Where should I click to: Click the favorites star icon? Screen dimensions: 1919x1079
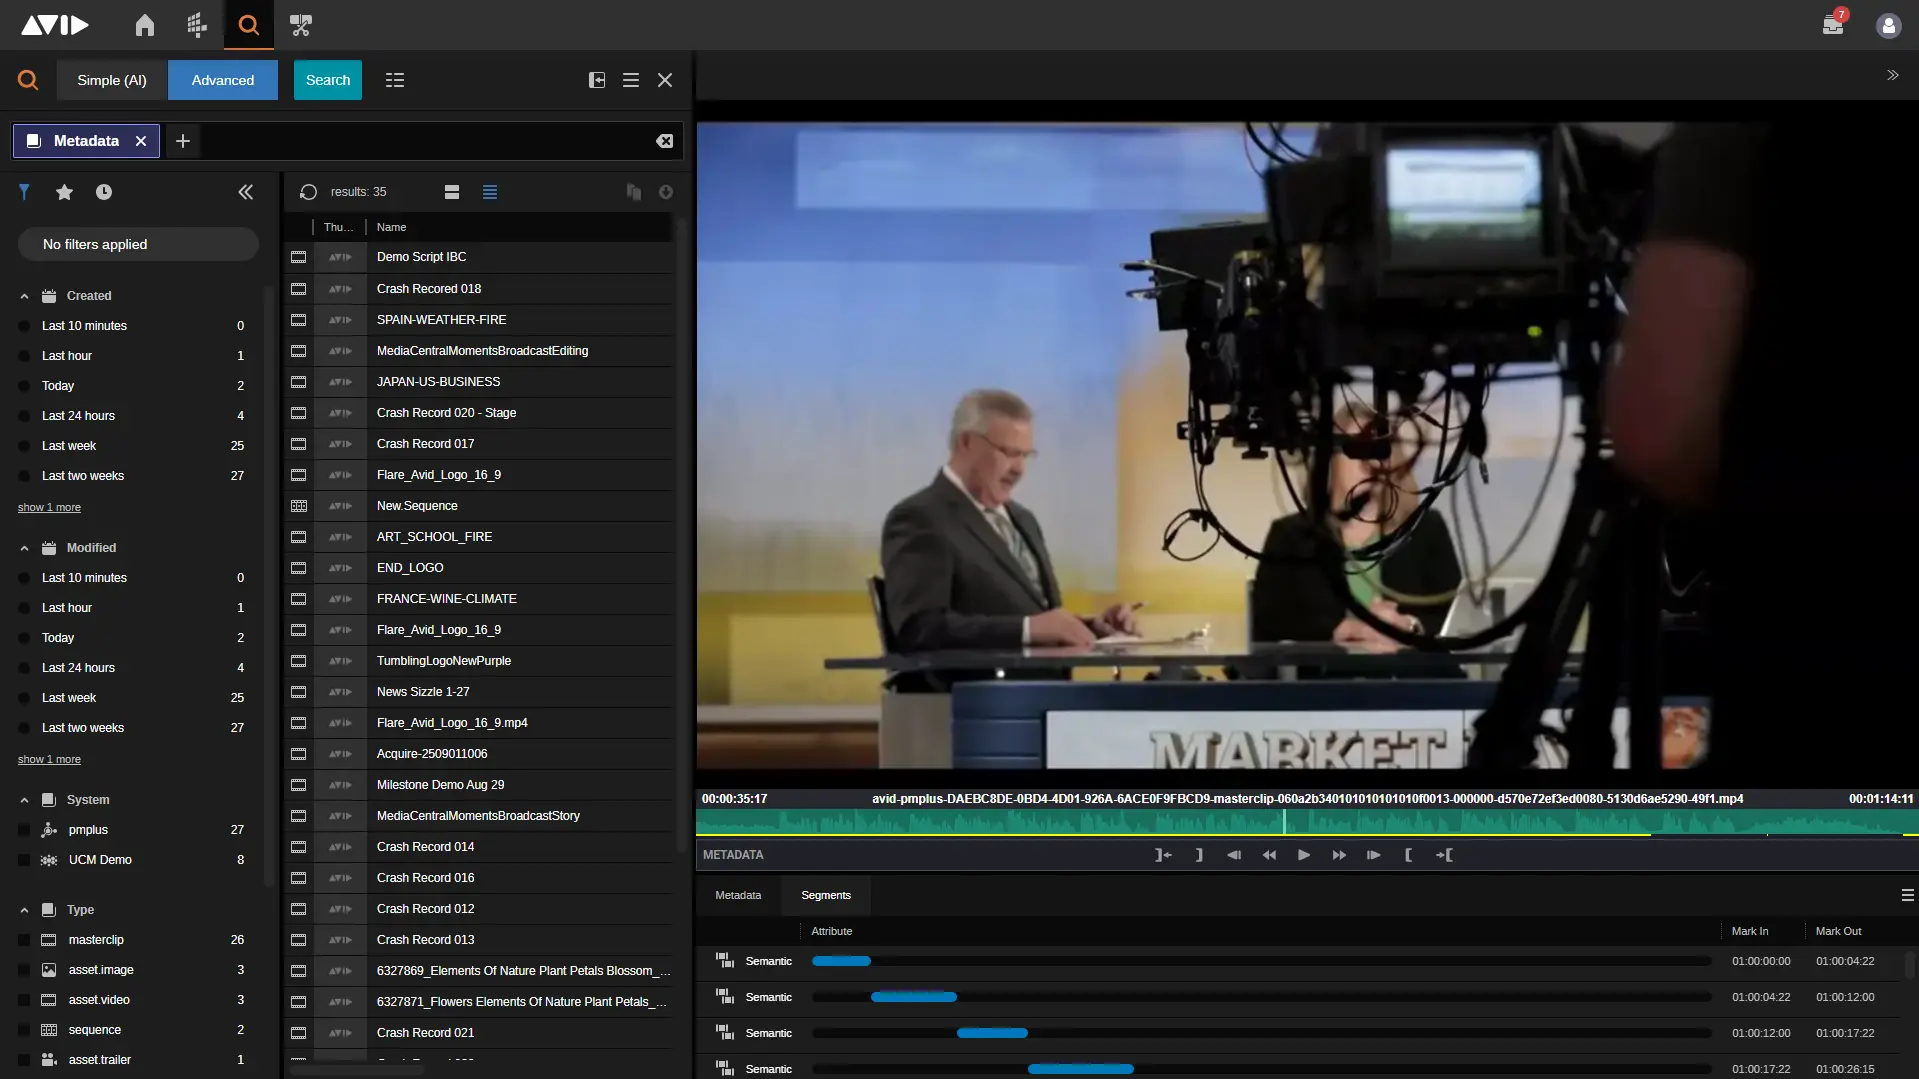pyautogui.click(x=64, y=192)
